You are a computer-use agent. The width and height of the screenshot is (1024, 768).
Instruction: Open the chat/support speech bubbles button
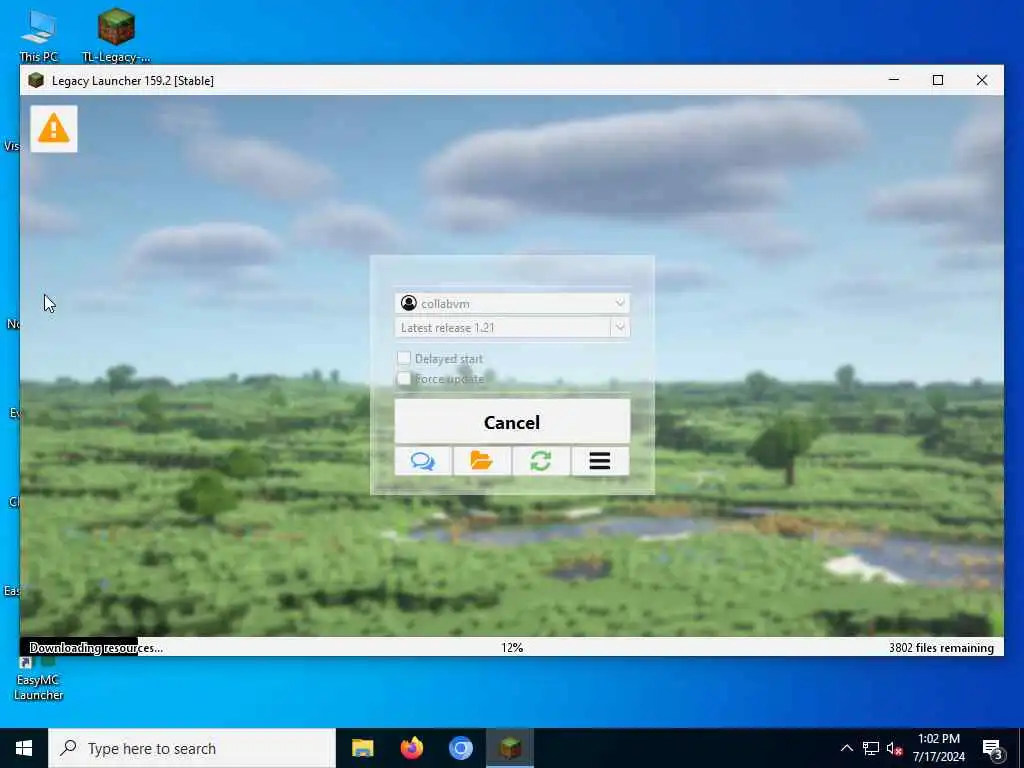pyautogui.click(x=423, y=461)
